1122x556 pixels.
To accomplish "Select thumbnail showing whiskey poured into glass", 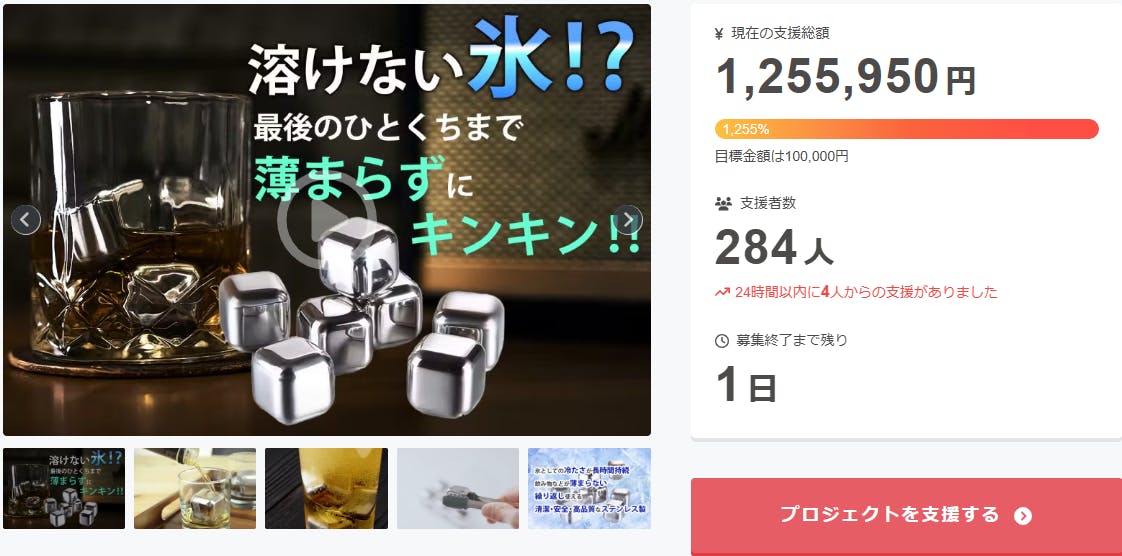I will point(195,488).
